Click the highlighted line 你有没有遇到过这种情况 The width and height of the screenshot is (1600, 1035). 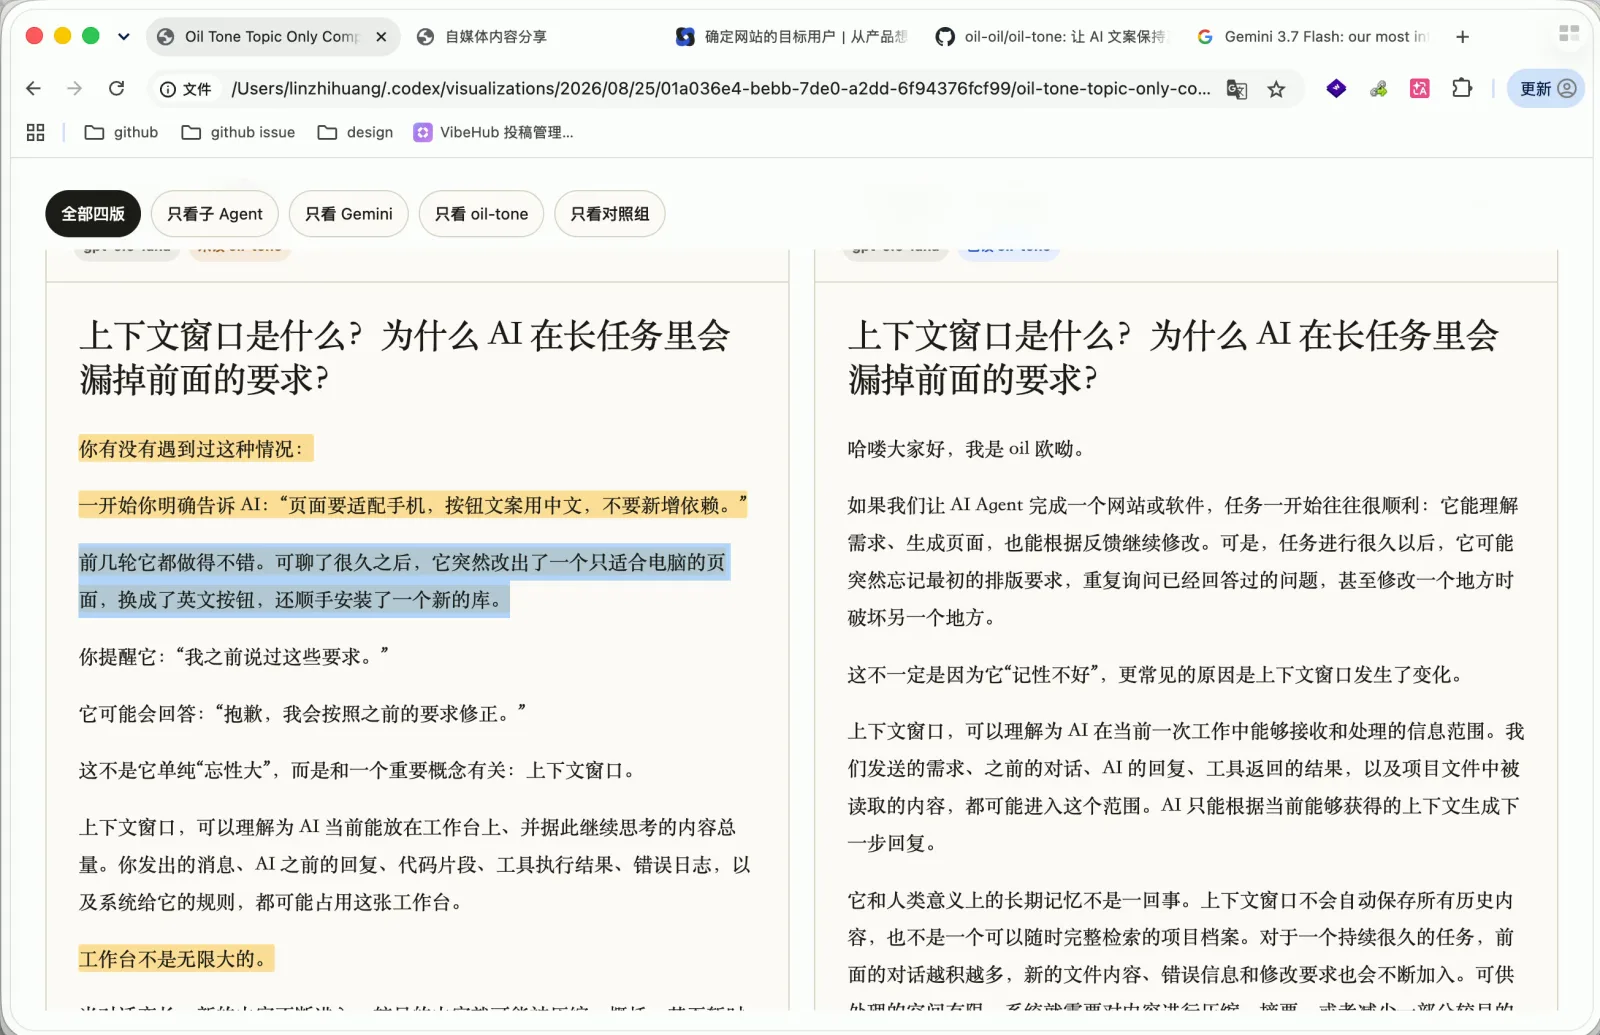click(x=196, y=449)
